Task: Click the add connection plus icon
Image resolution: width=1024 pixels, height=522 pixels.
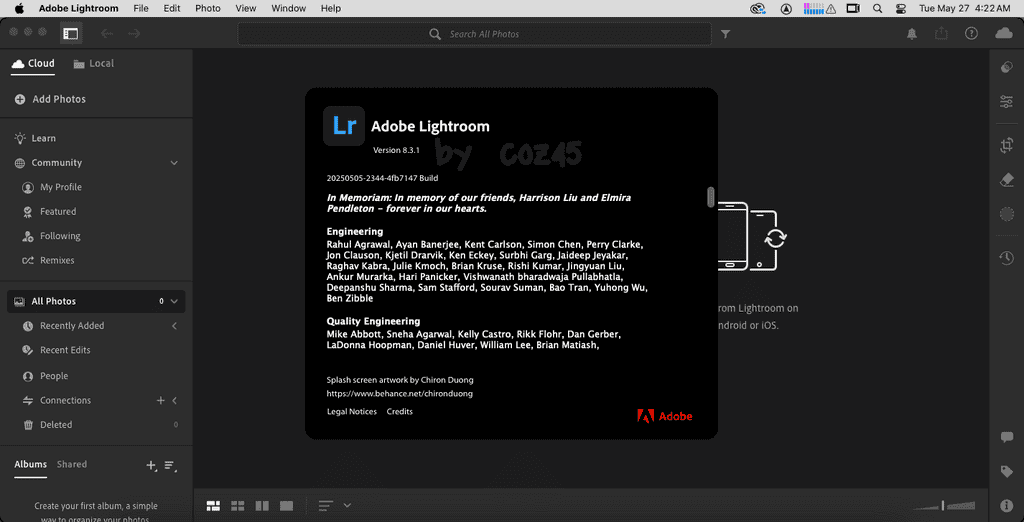Action: tap(160, 400)
